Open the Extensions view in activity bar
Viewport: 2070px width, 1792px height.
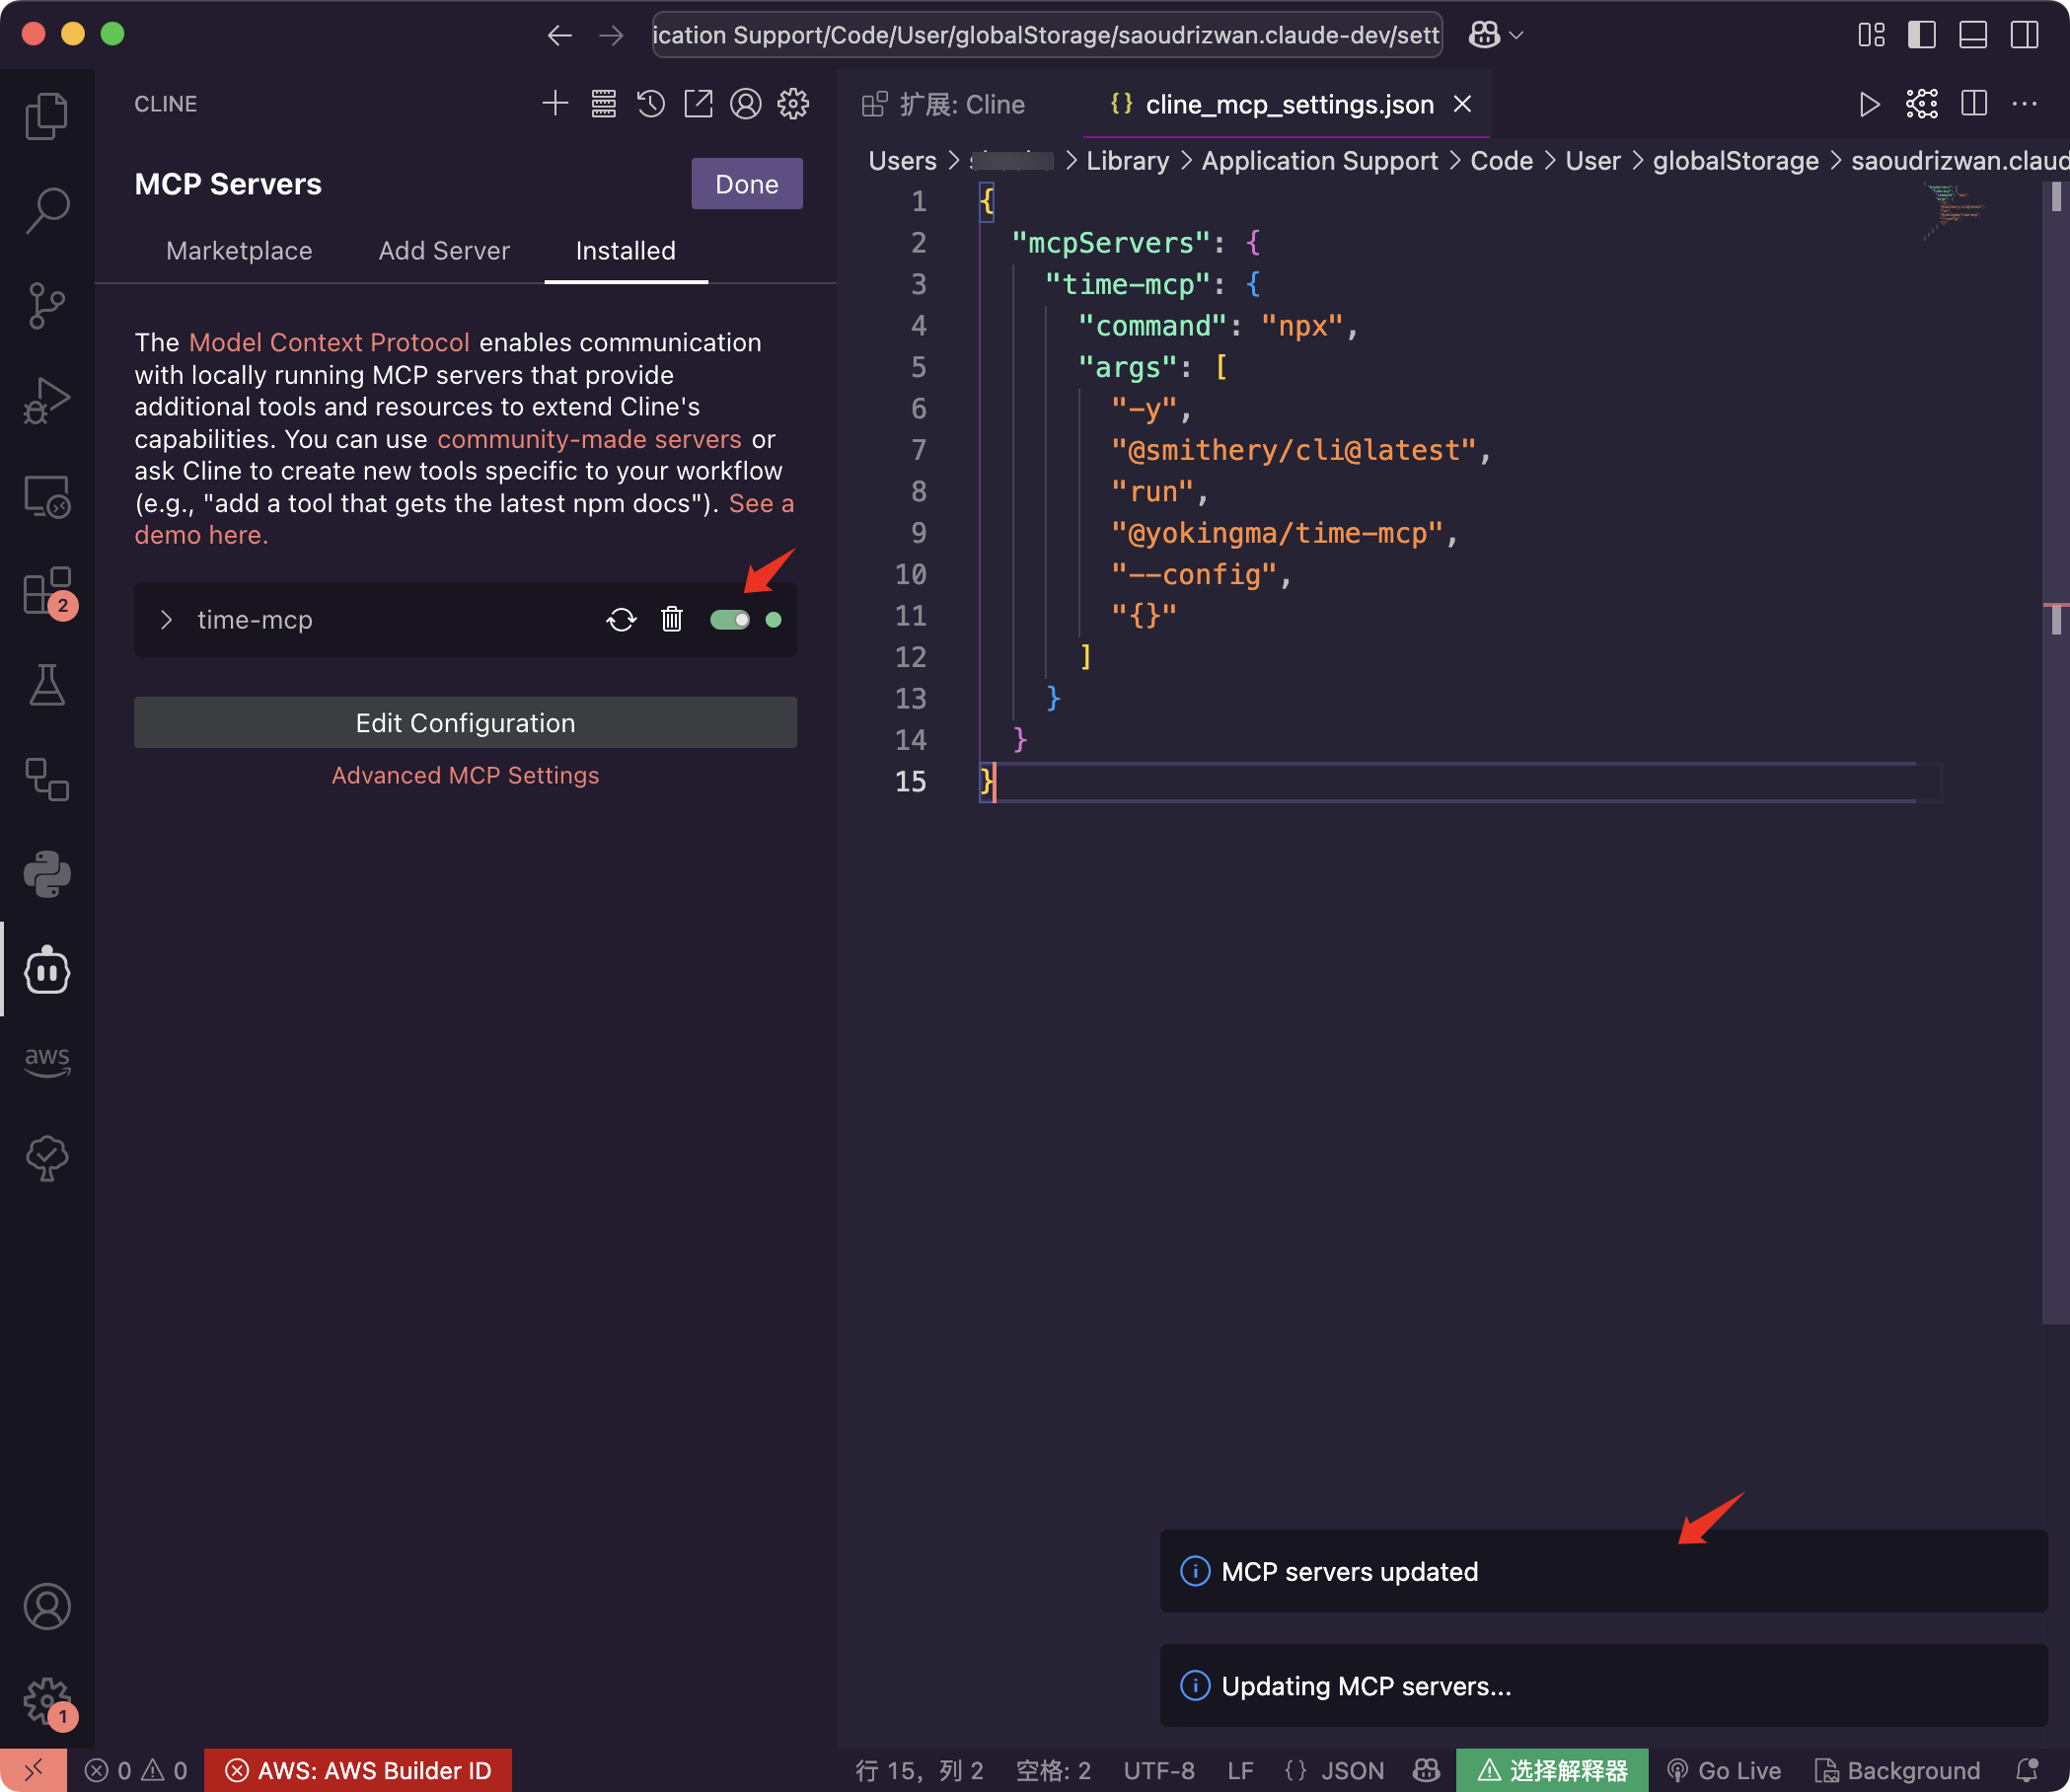click(47, 592)
